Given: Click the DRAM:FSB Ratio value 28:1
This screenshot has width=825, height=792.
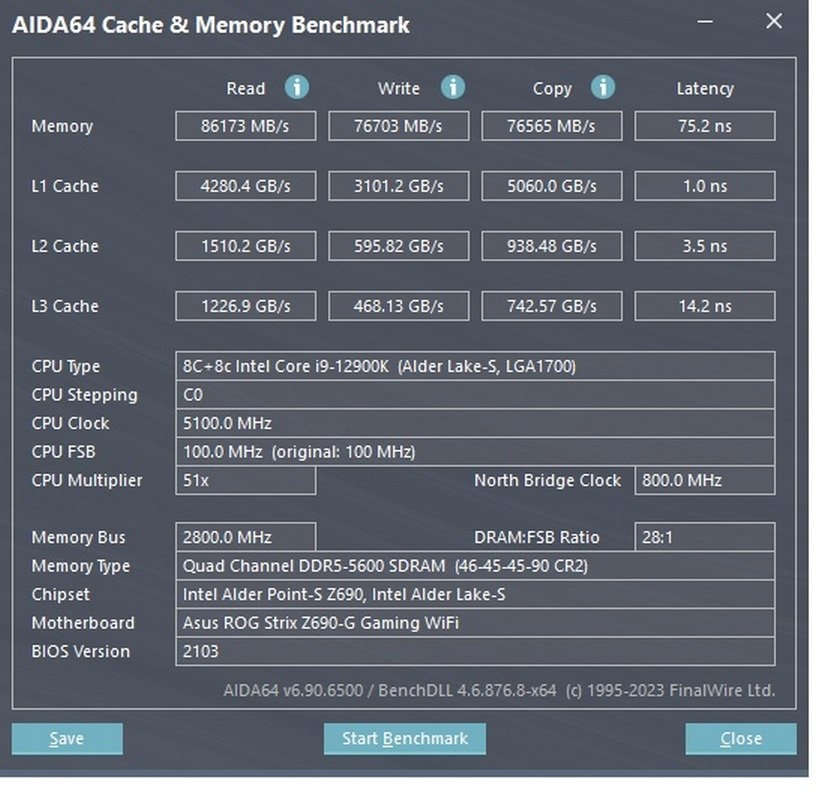Looking at the screenshot, I should point(705,537).
